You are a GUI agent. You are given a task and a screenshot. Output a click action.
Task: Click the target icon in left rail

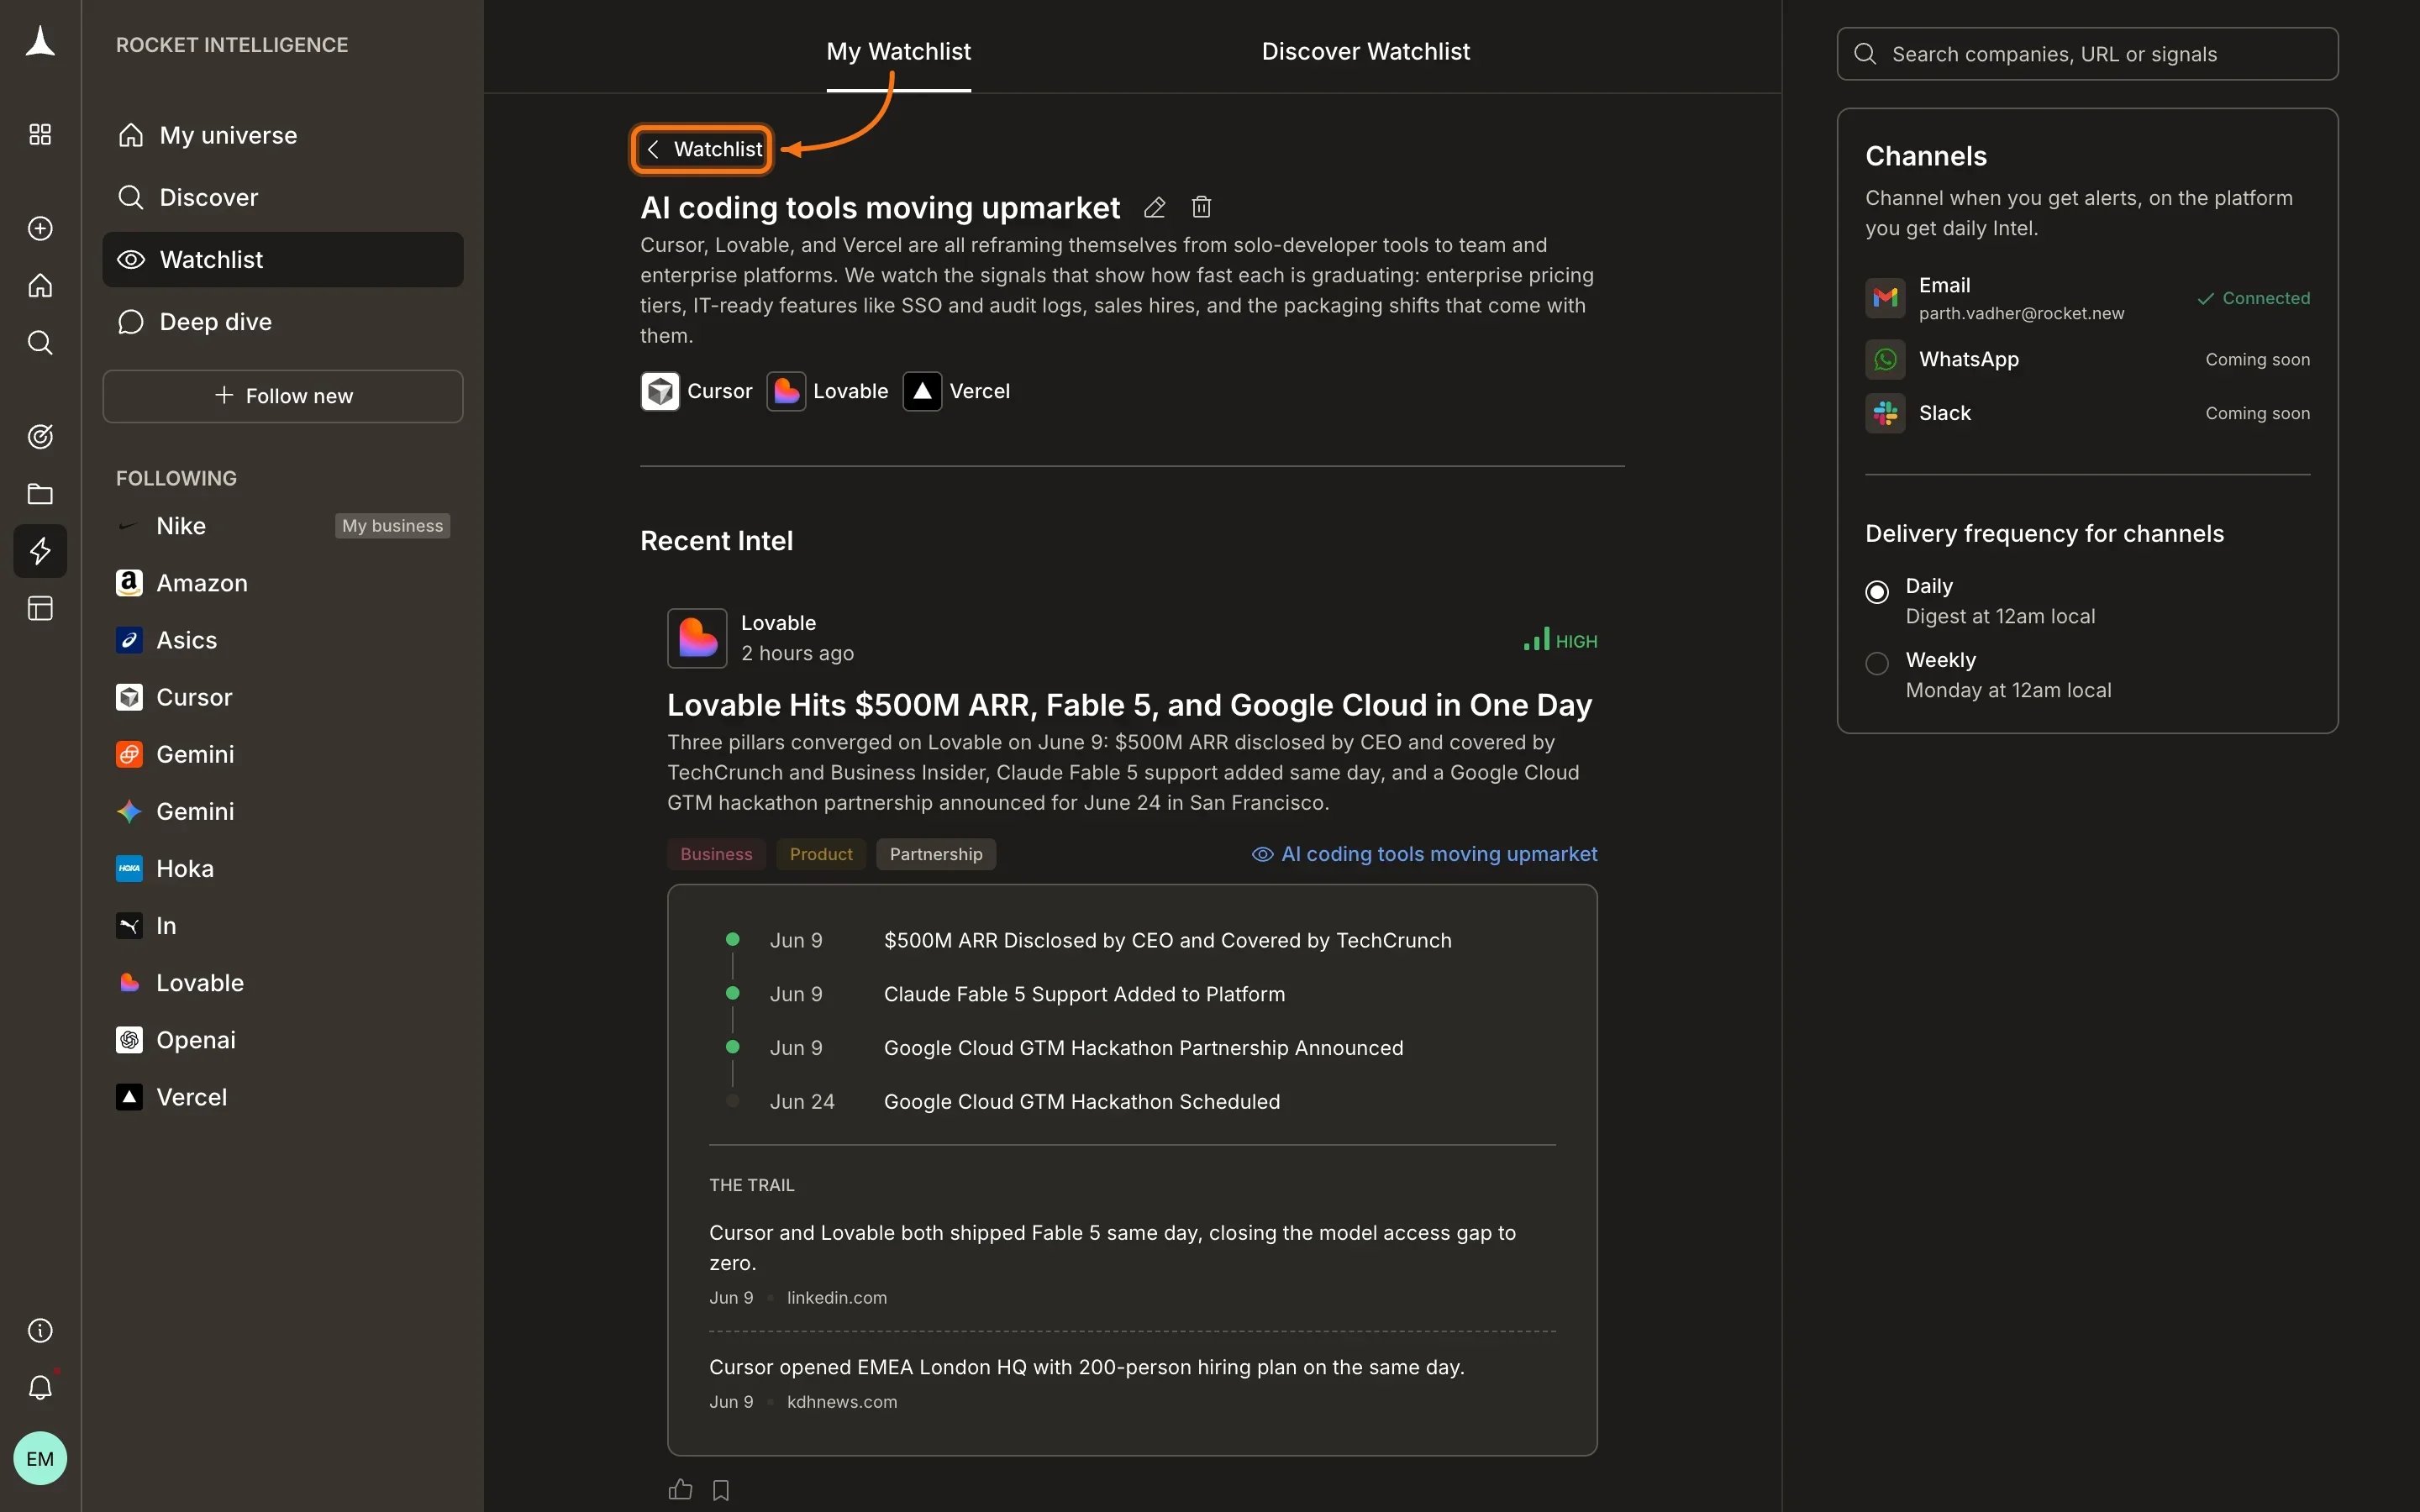coord(40,436)
